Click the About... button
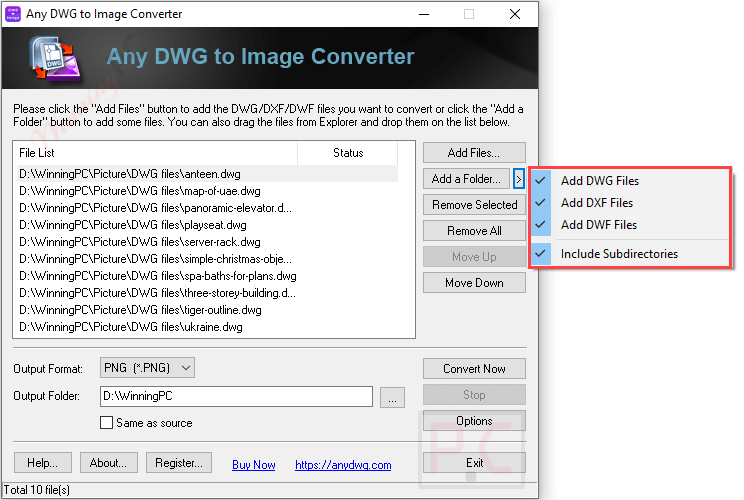The image size is (744, 500). click(109, 463)
